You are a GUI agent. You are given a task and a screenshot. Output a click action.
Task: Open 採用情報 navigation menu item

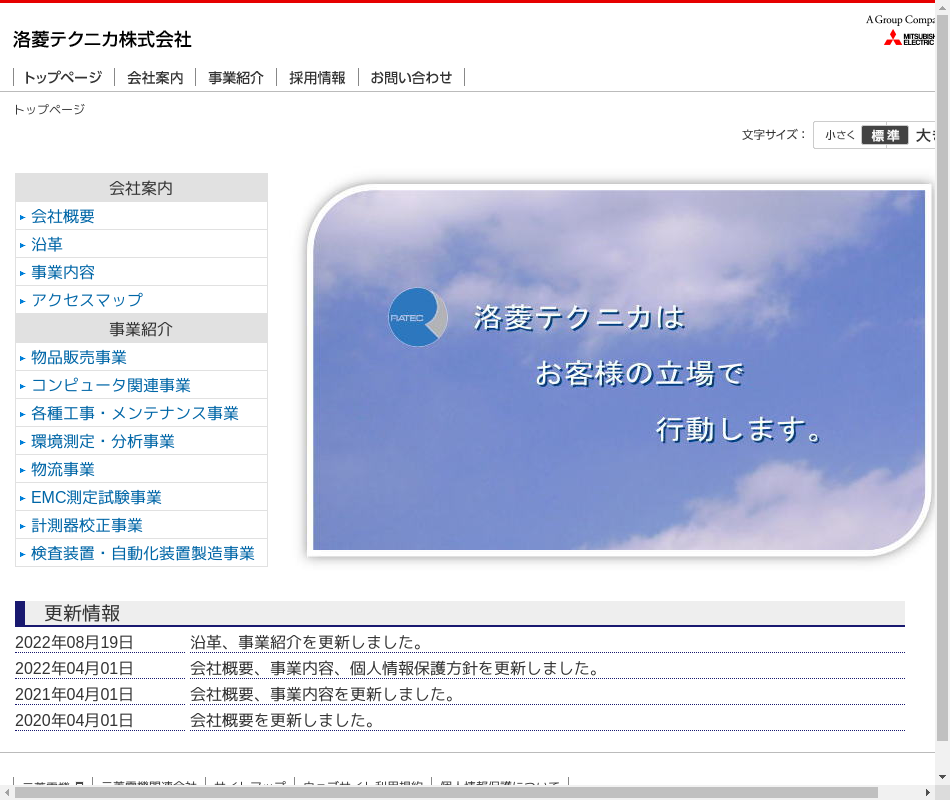(x=317, y=77)
